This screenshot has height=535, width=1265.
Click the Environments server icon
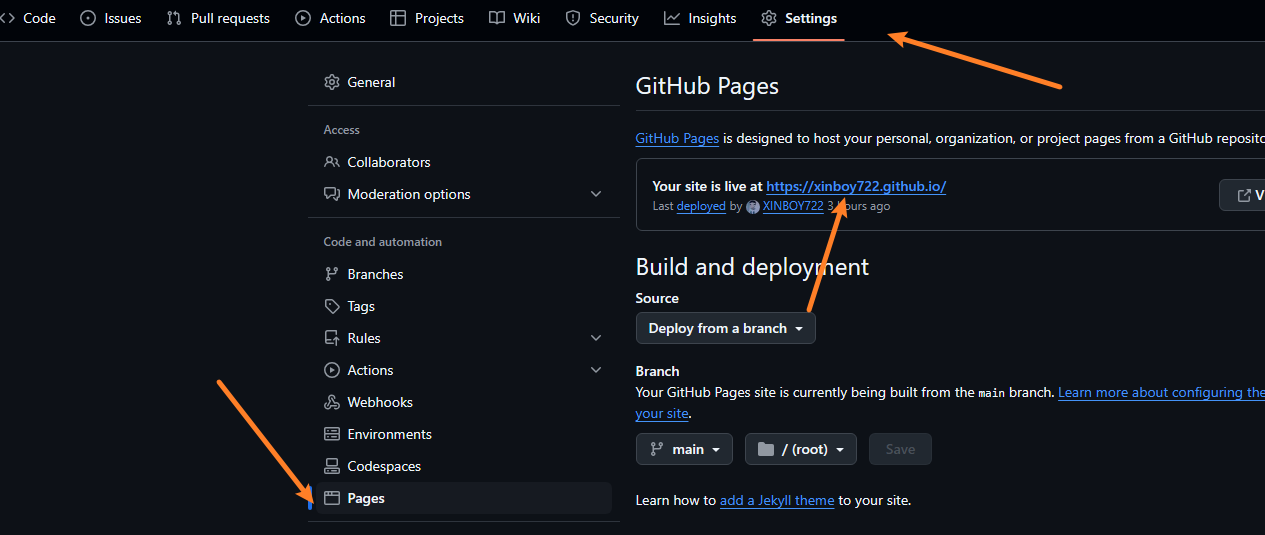332,434
